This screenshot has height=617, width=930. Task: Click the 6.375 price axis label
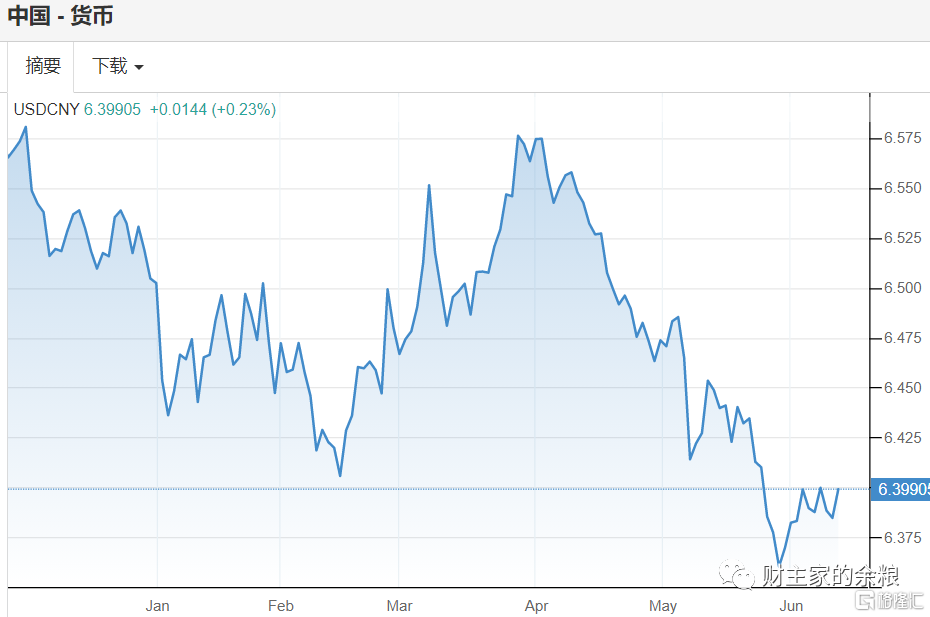[902, 538]
